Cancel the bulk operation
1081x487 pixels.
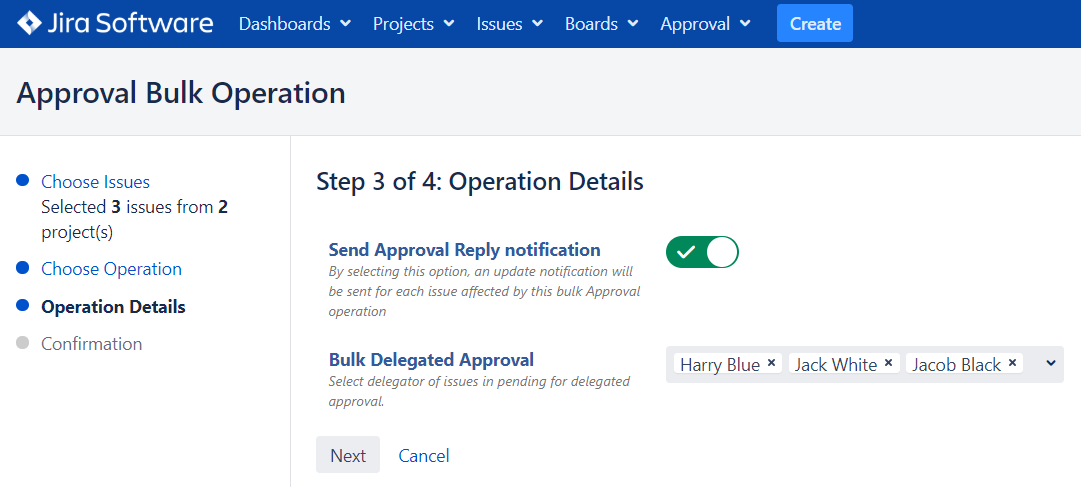[424, 455]
